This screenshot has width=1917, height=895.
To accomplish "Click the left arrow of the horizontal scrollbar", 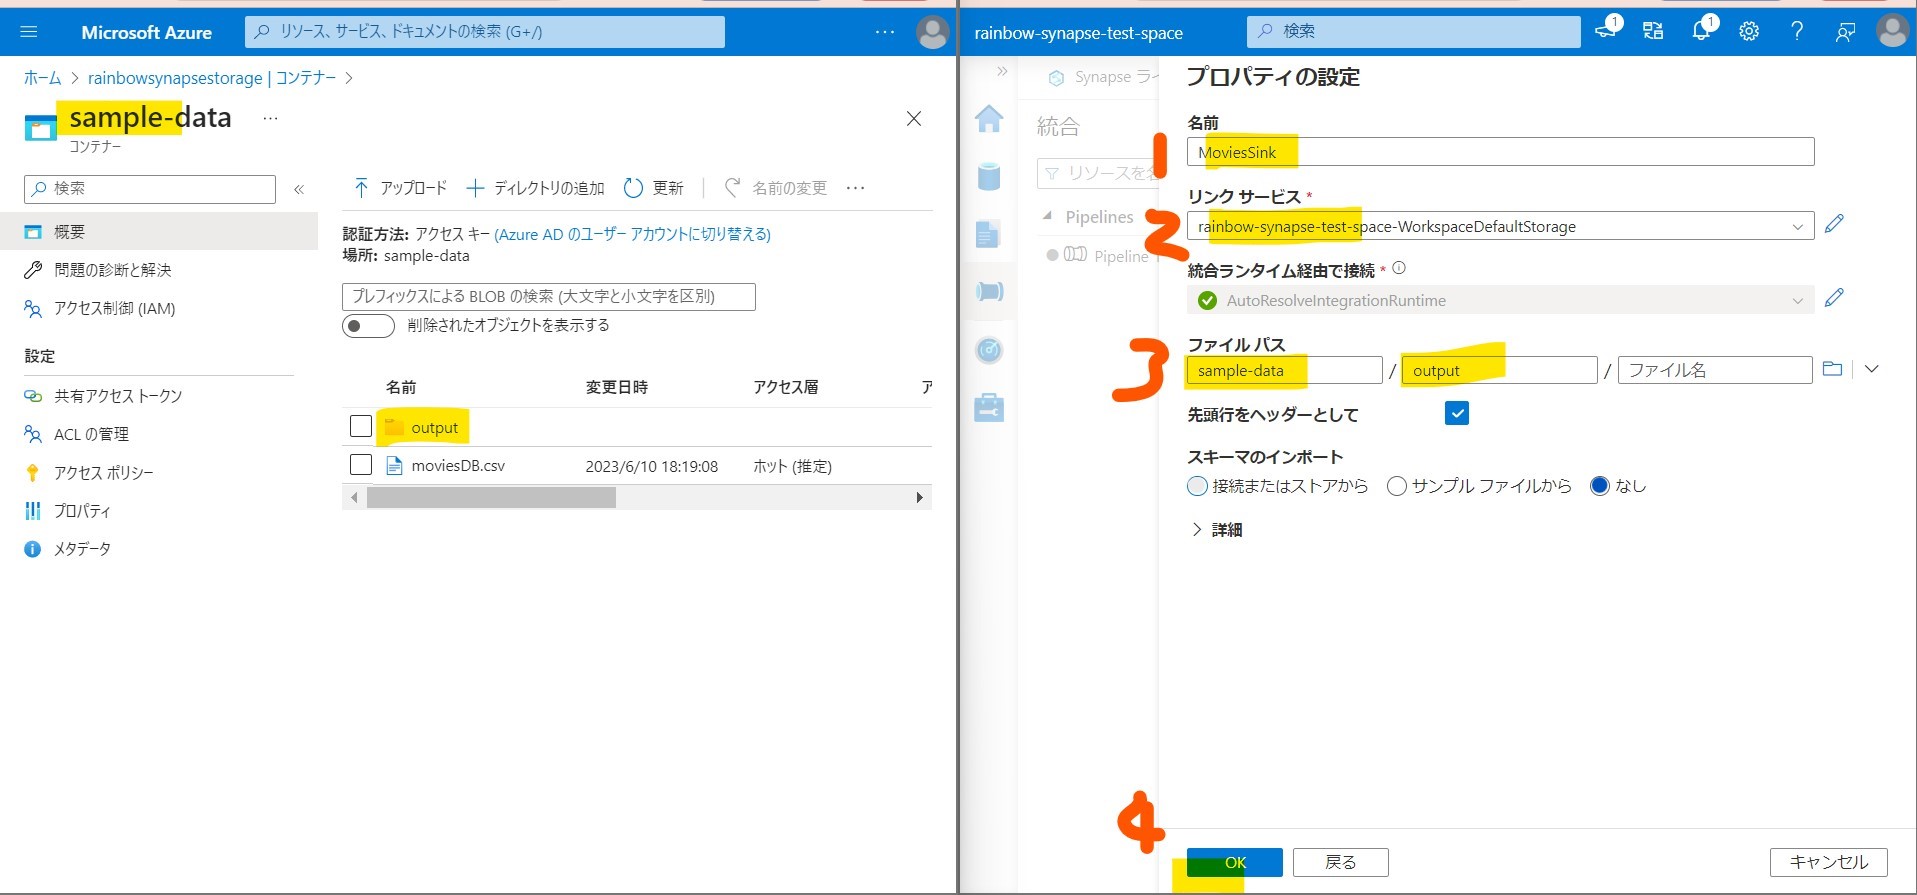I will (x=354, y=497).
